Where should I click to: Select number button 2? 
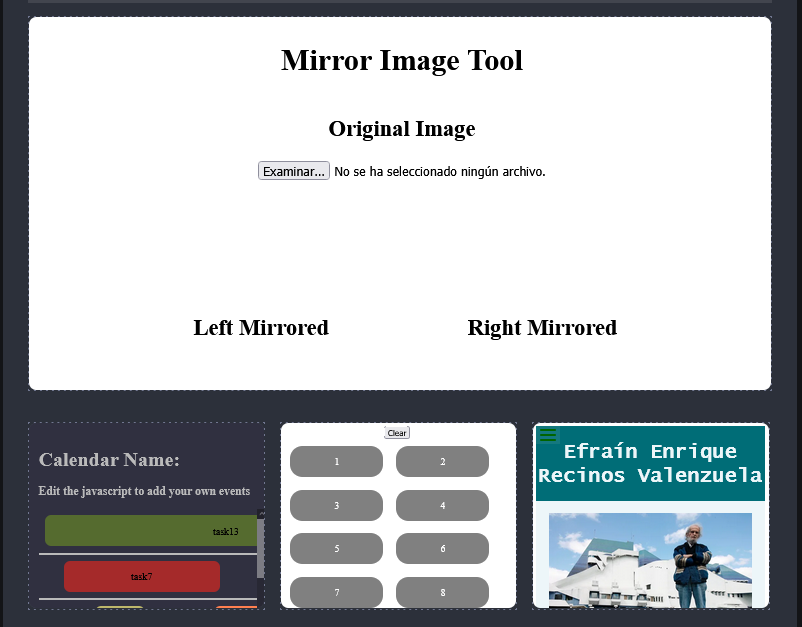pyautogui.click(x=442, y=461)
